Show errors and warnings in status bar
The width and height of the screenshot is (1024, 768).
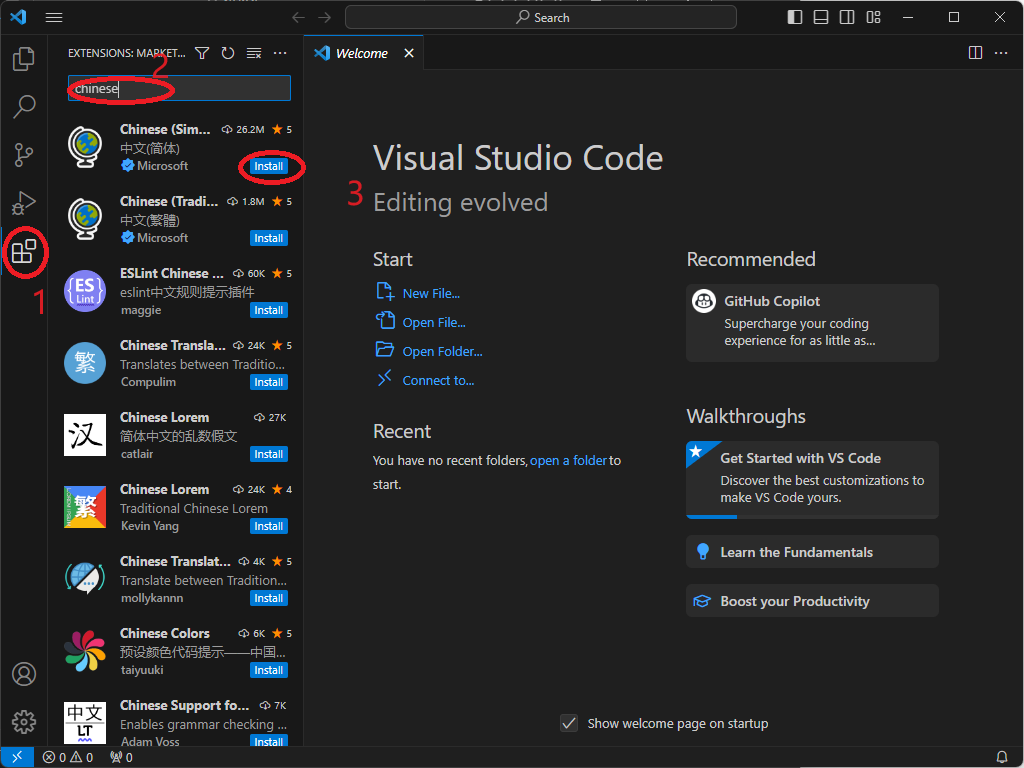(x=68, y=758)
